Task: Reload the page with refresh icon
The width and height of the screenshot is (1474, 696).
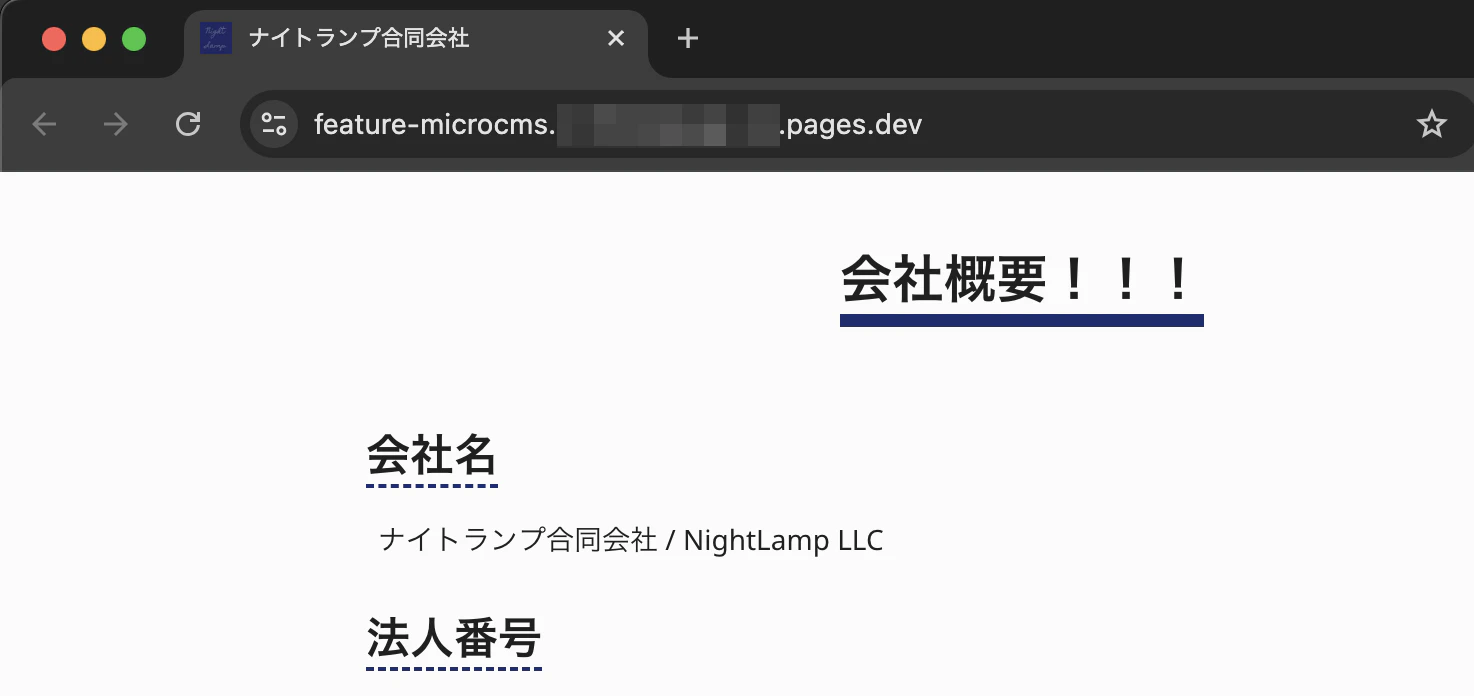Action: [188, 124]
